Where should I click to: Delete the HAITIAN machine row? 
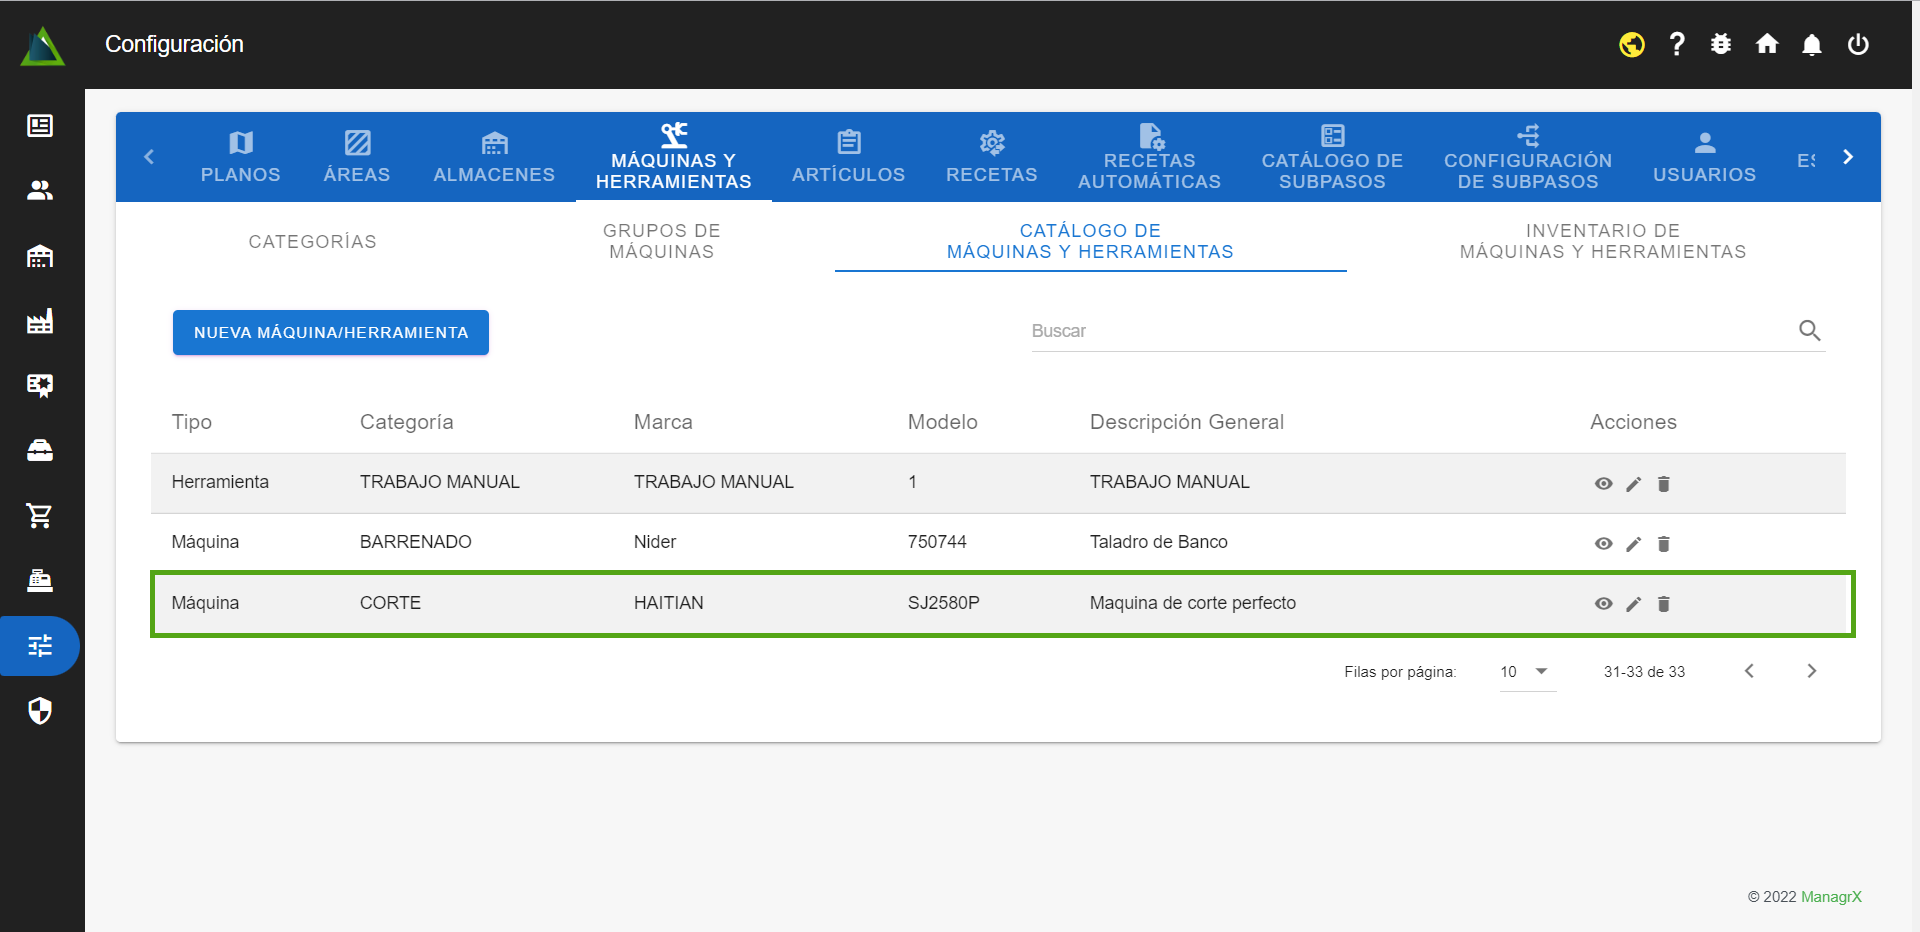(x=1664, y=604)
